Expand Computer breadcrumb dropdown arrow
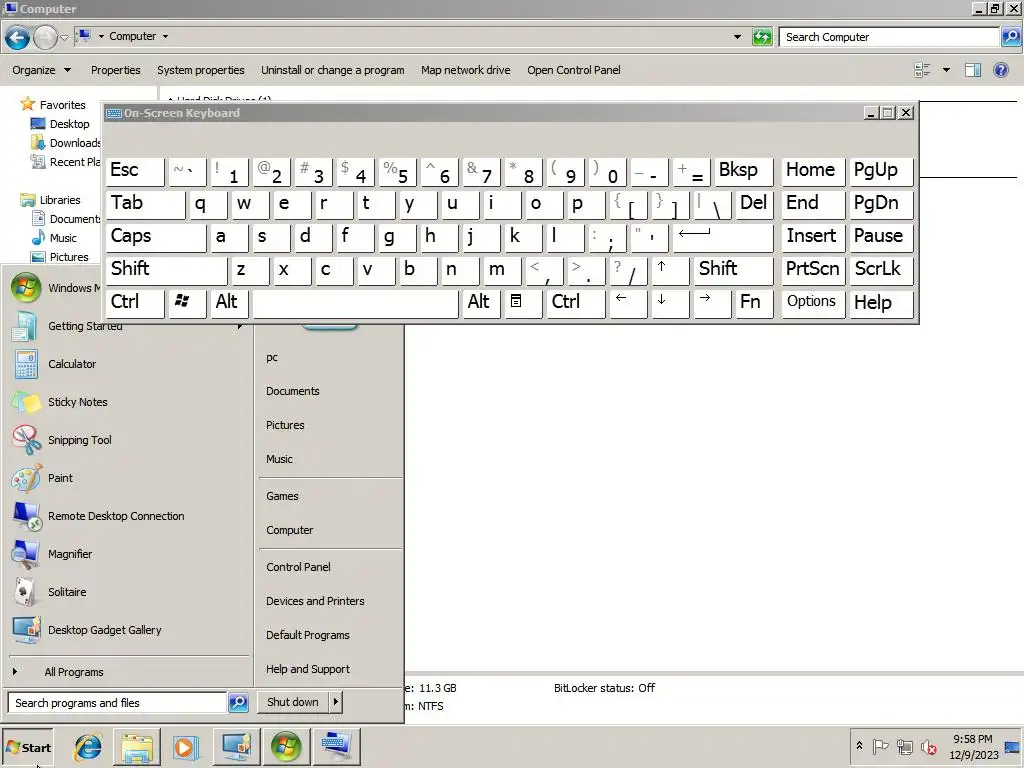Screen dimensions: 1024x768 click(x=165, y=37)
